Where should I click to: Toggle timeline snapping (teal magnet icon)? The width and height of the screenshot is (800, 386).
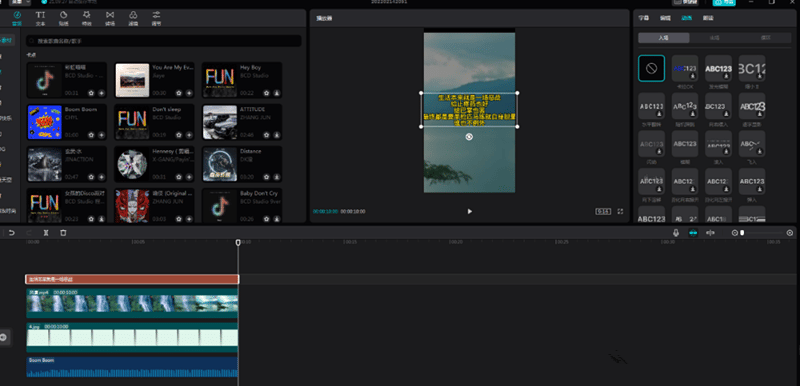pyautogui.click(x=693, y=233)
